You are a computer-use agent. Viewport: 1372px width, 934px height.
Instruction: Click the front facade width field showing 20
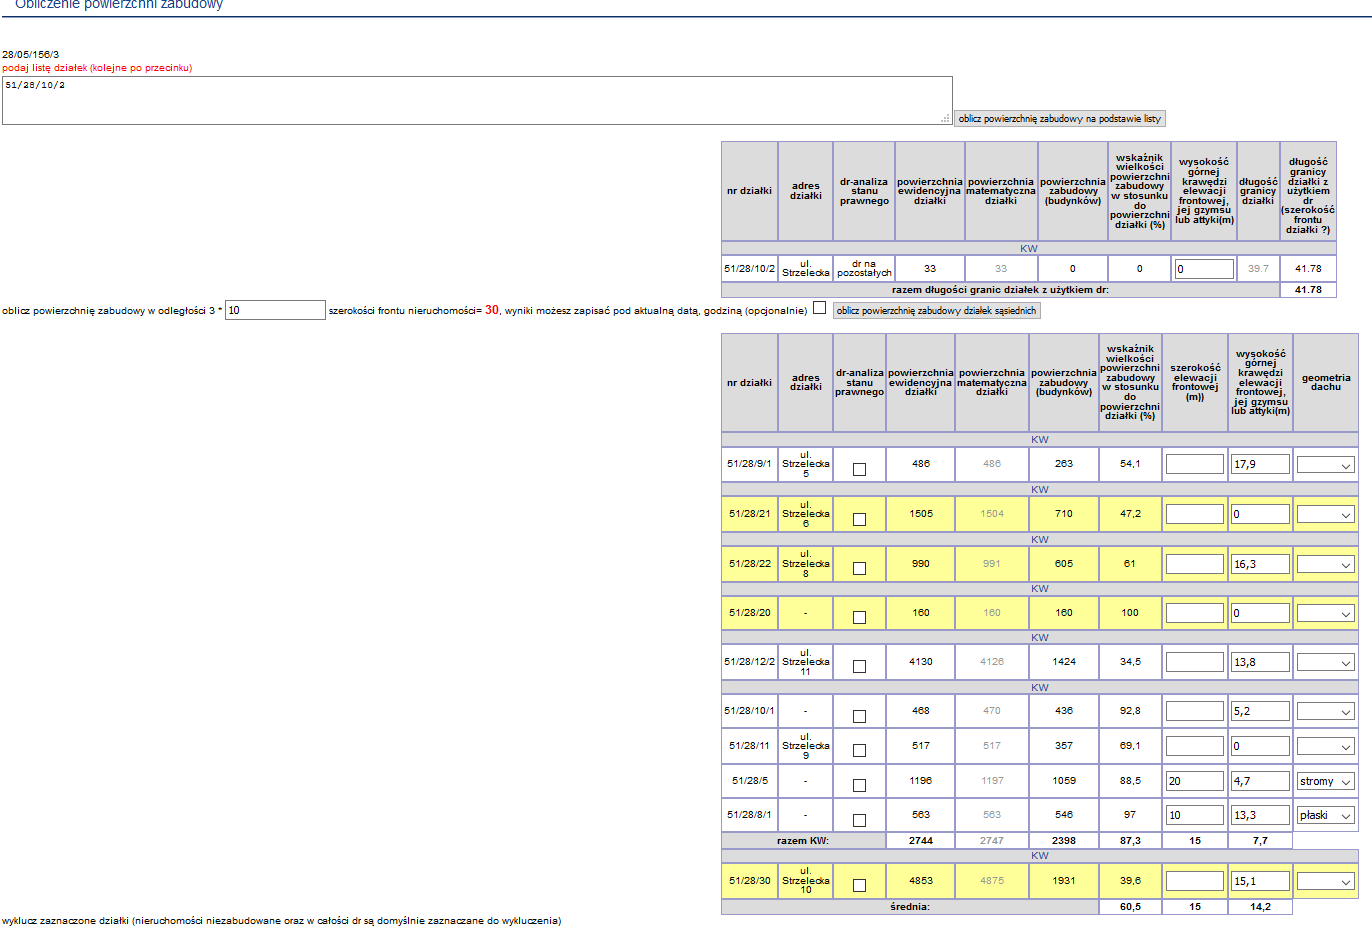[1194, 781]
